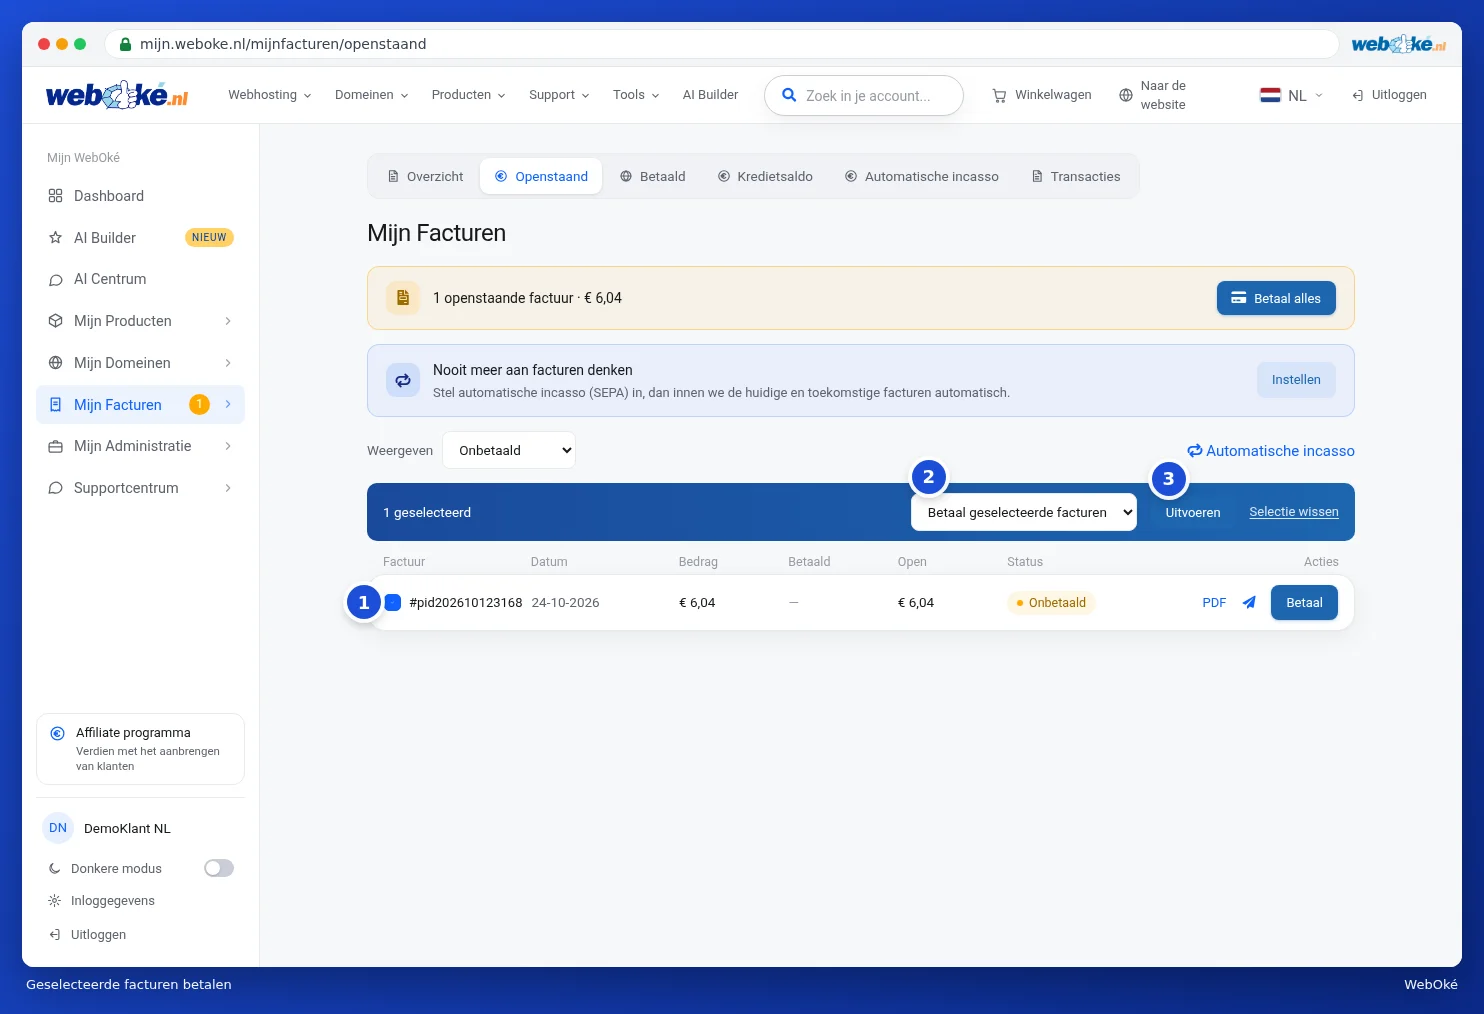The height and width of the screenshot is (1014, 1484).
Task: Click the logout icon in top header
Action: tap(1358, 96)
